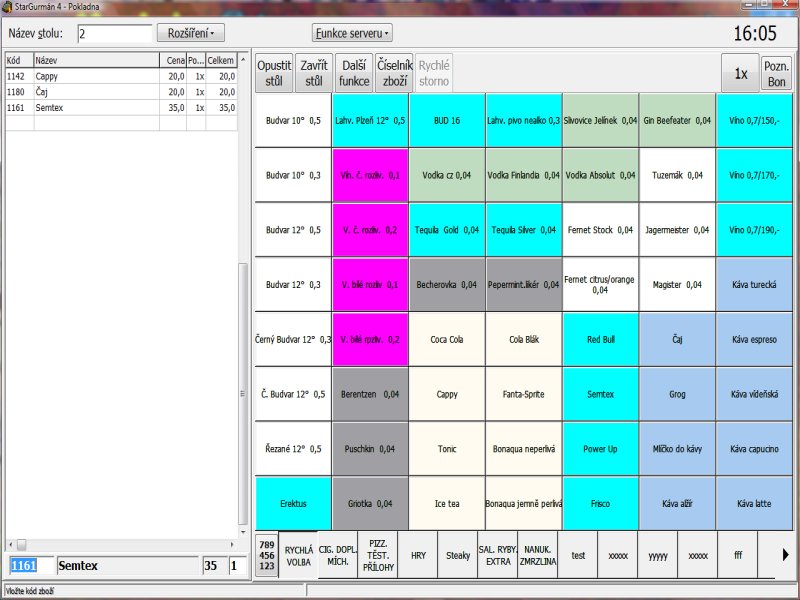
Task: Select the 1180 Čaj order row
Action: (121, 92)
